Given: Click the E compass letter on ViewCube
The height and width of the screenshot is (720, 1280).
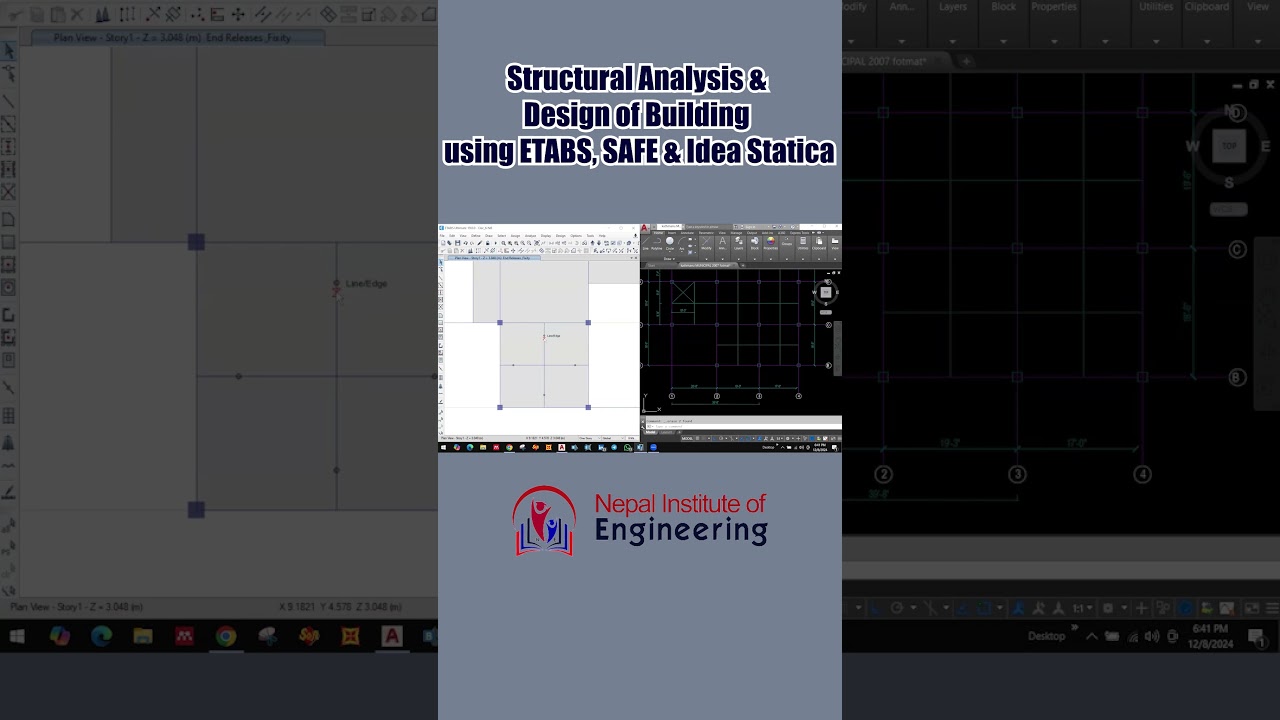Looking at the screenshot, I should coord(1265,146).
